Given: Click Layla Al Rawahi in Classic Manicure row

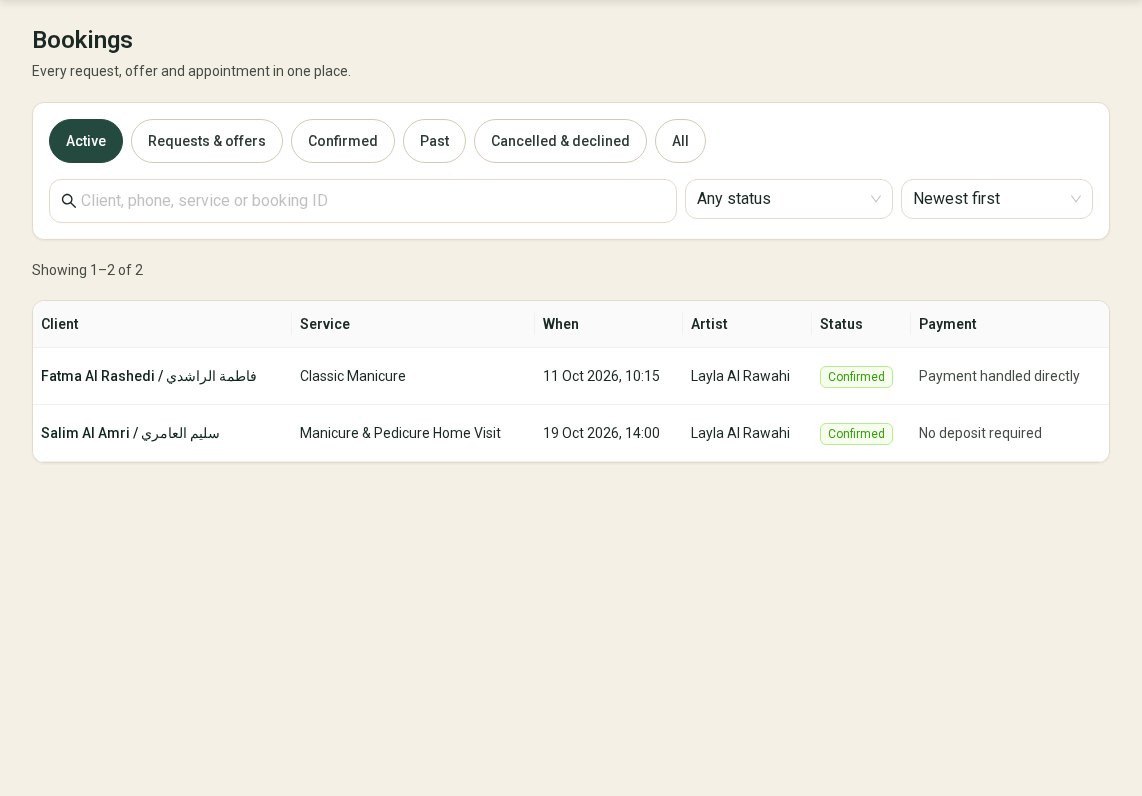Looking at the screenshot, I should point(740,377).
